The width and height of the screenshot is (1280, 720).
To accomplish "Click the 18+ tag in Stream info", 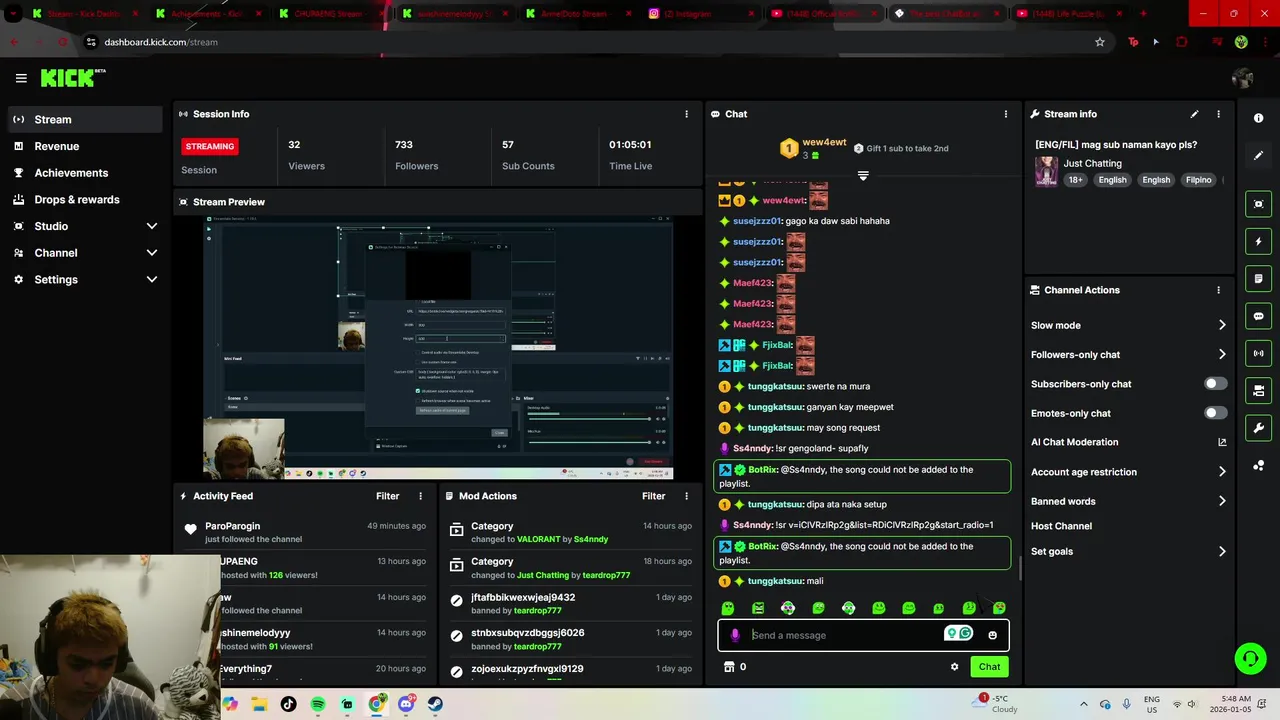I will point(1075,180).
